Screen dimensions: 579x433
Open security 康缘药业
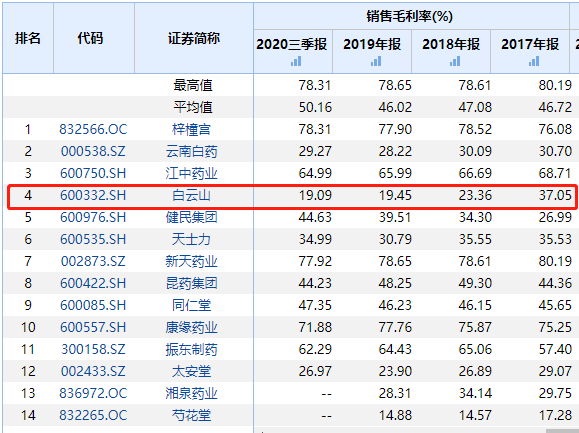192,327
